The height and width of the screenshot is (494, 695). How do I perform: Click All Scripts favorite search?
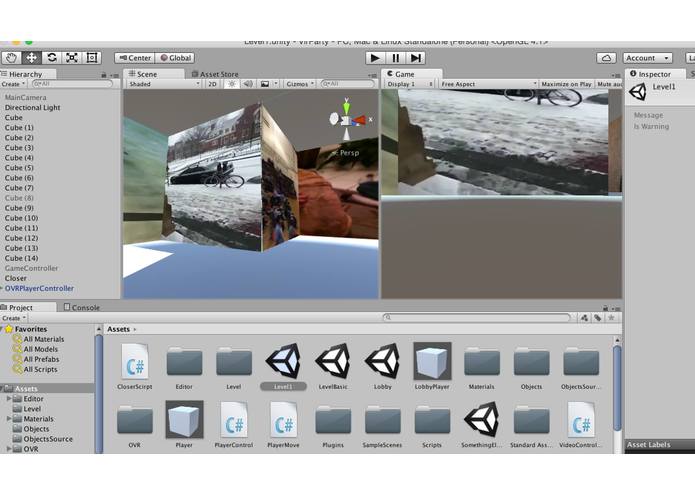tap(35, 370)
